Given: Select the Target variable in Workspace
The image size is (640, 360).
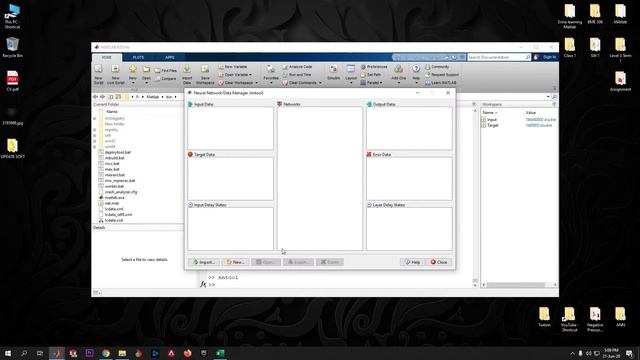Looking at the screenshot, I should click(x=493, y=125).
